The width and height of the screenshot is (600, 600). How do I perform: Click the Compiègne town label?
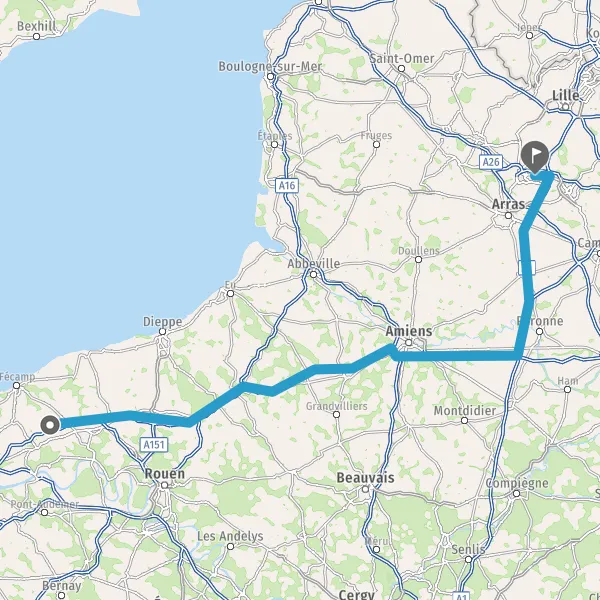[517, 483]
